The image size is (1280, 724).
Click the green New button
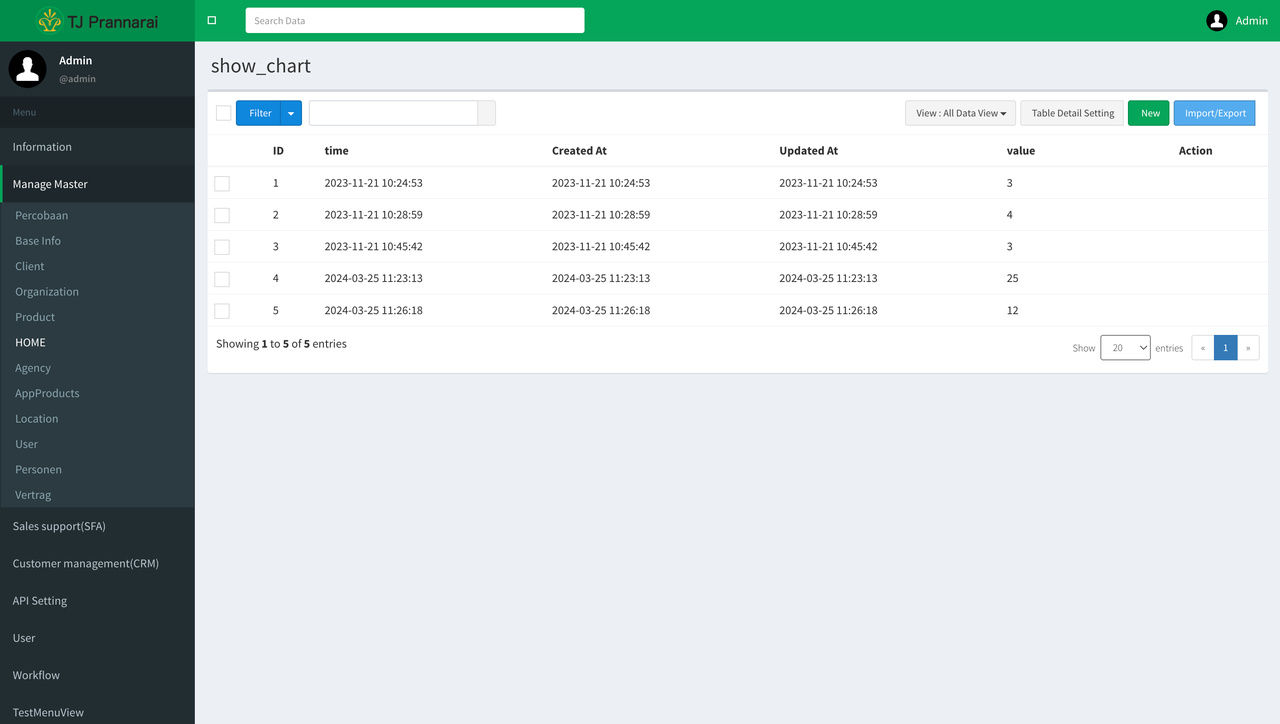point(1149,113)
